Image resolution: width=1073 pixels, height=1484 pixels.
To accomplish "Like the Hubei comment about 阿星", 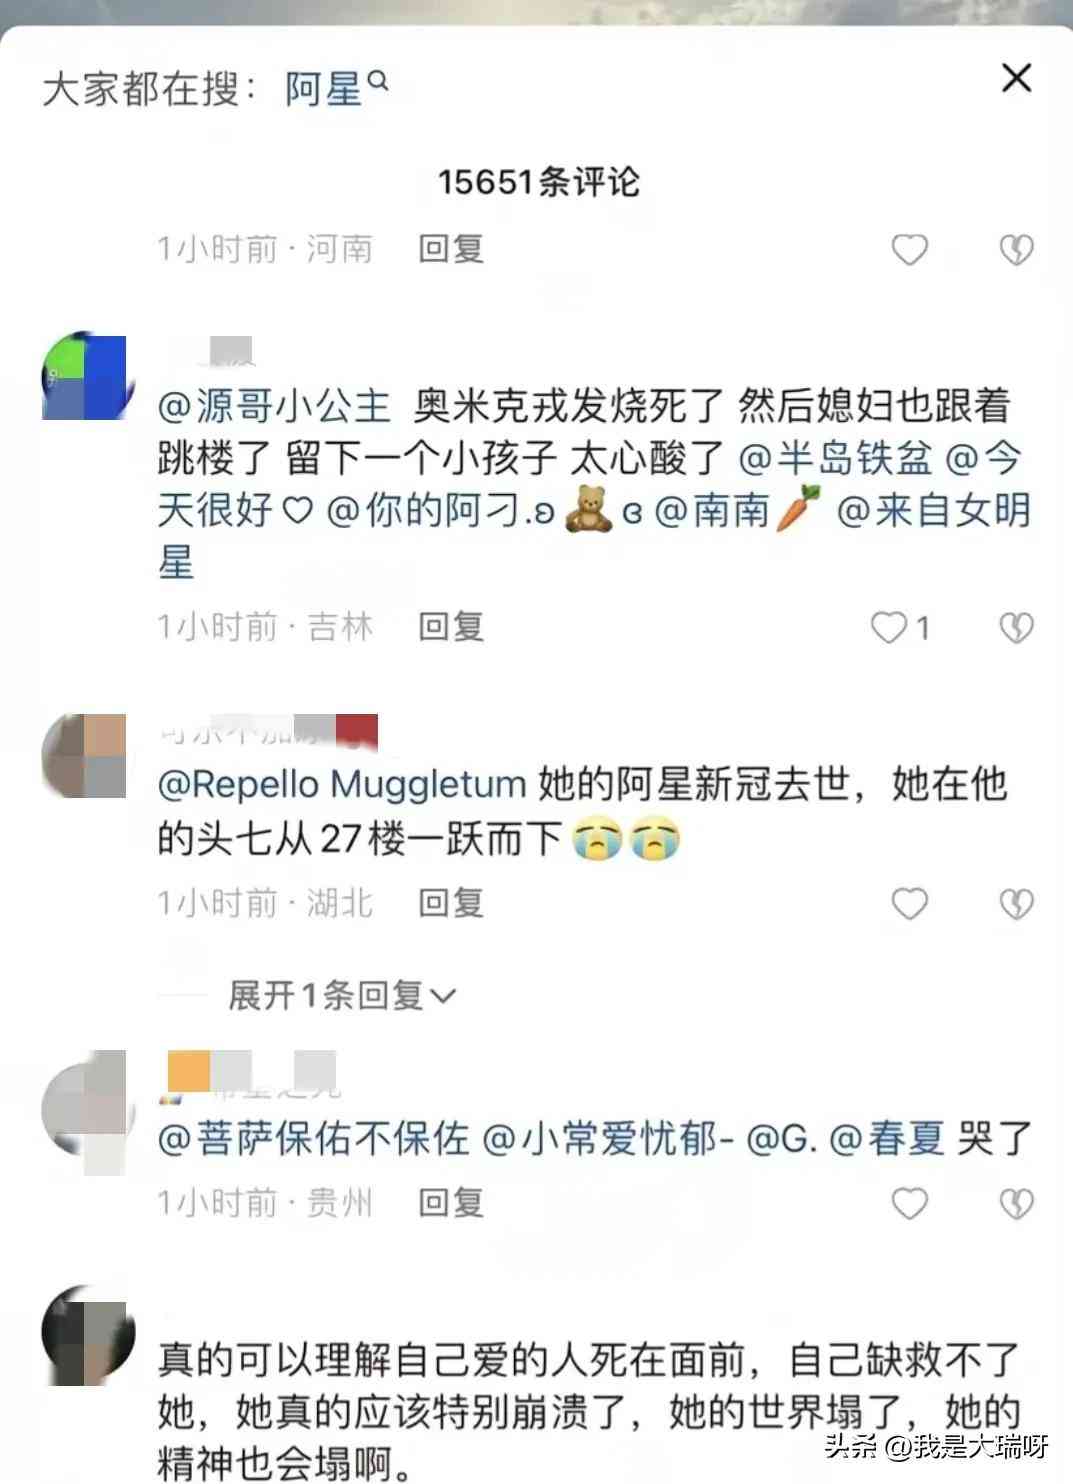I will [909, 904].
